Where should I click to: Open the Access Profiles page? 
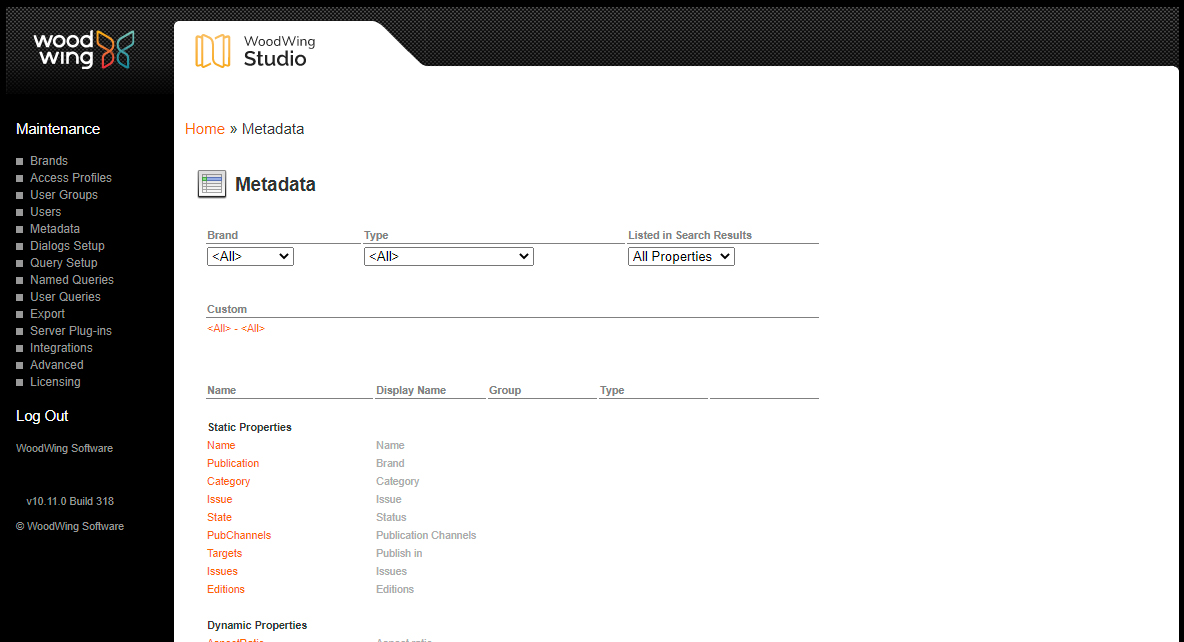(x=70, y=177)
